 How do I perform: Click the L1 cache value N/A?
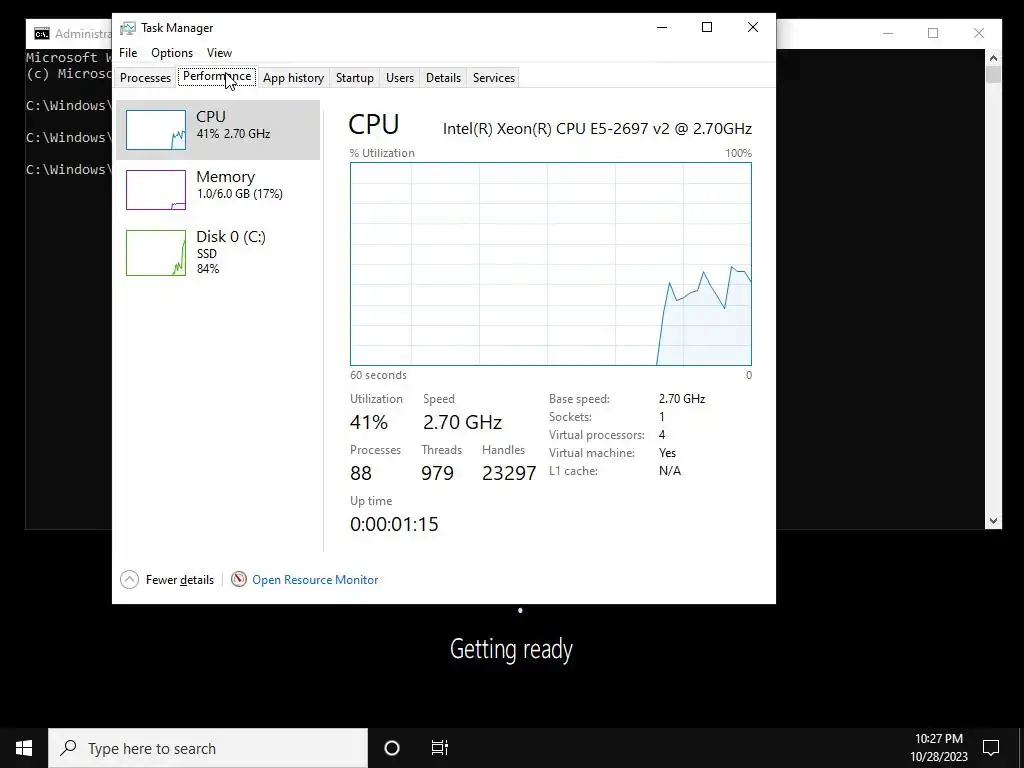point(670,471)
